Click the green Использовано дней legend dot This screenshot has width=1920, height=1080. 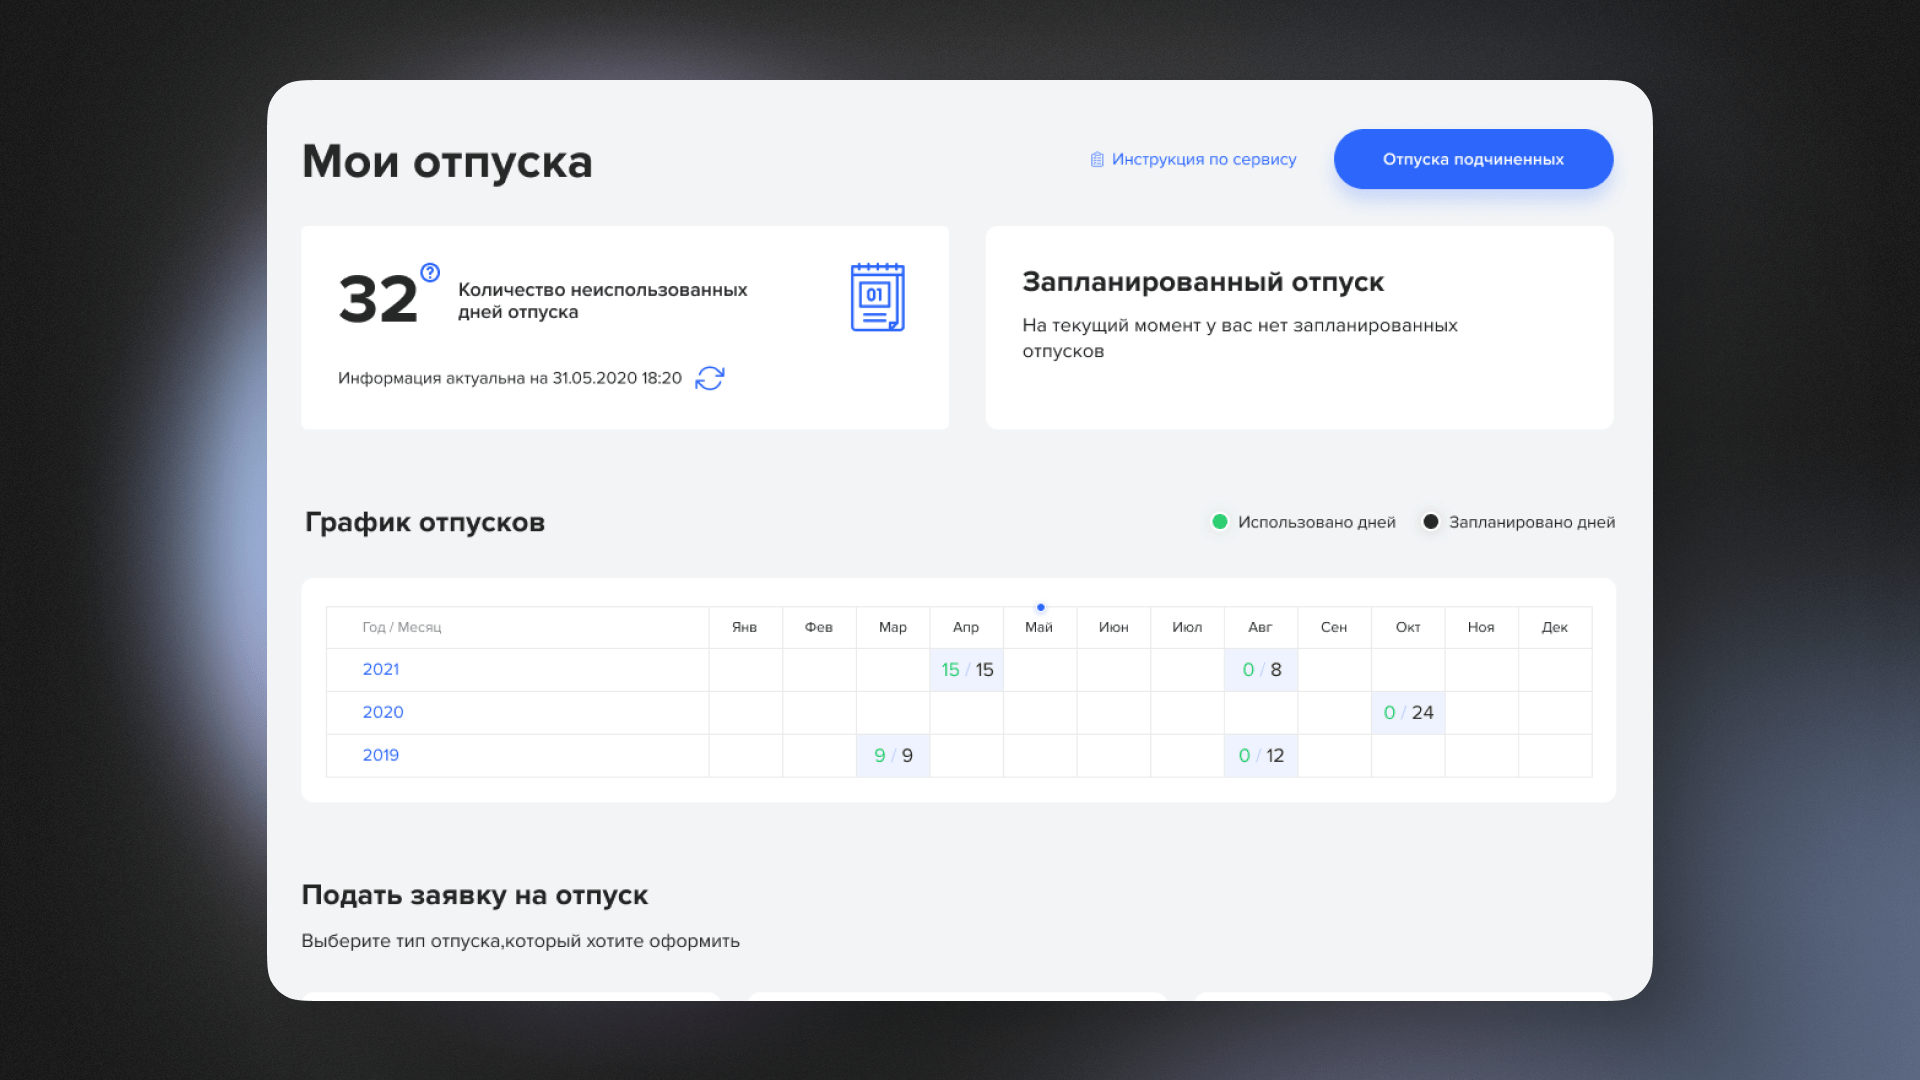(1218, 521)
